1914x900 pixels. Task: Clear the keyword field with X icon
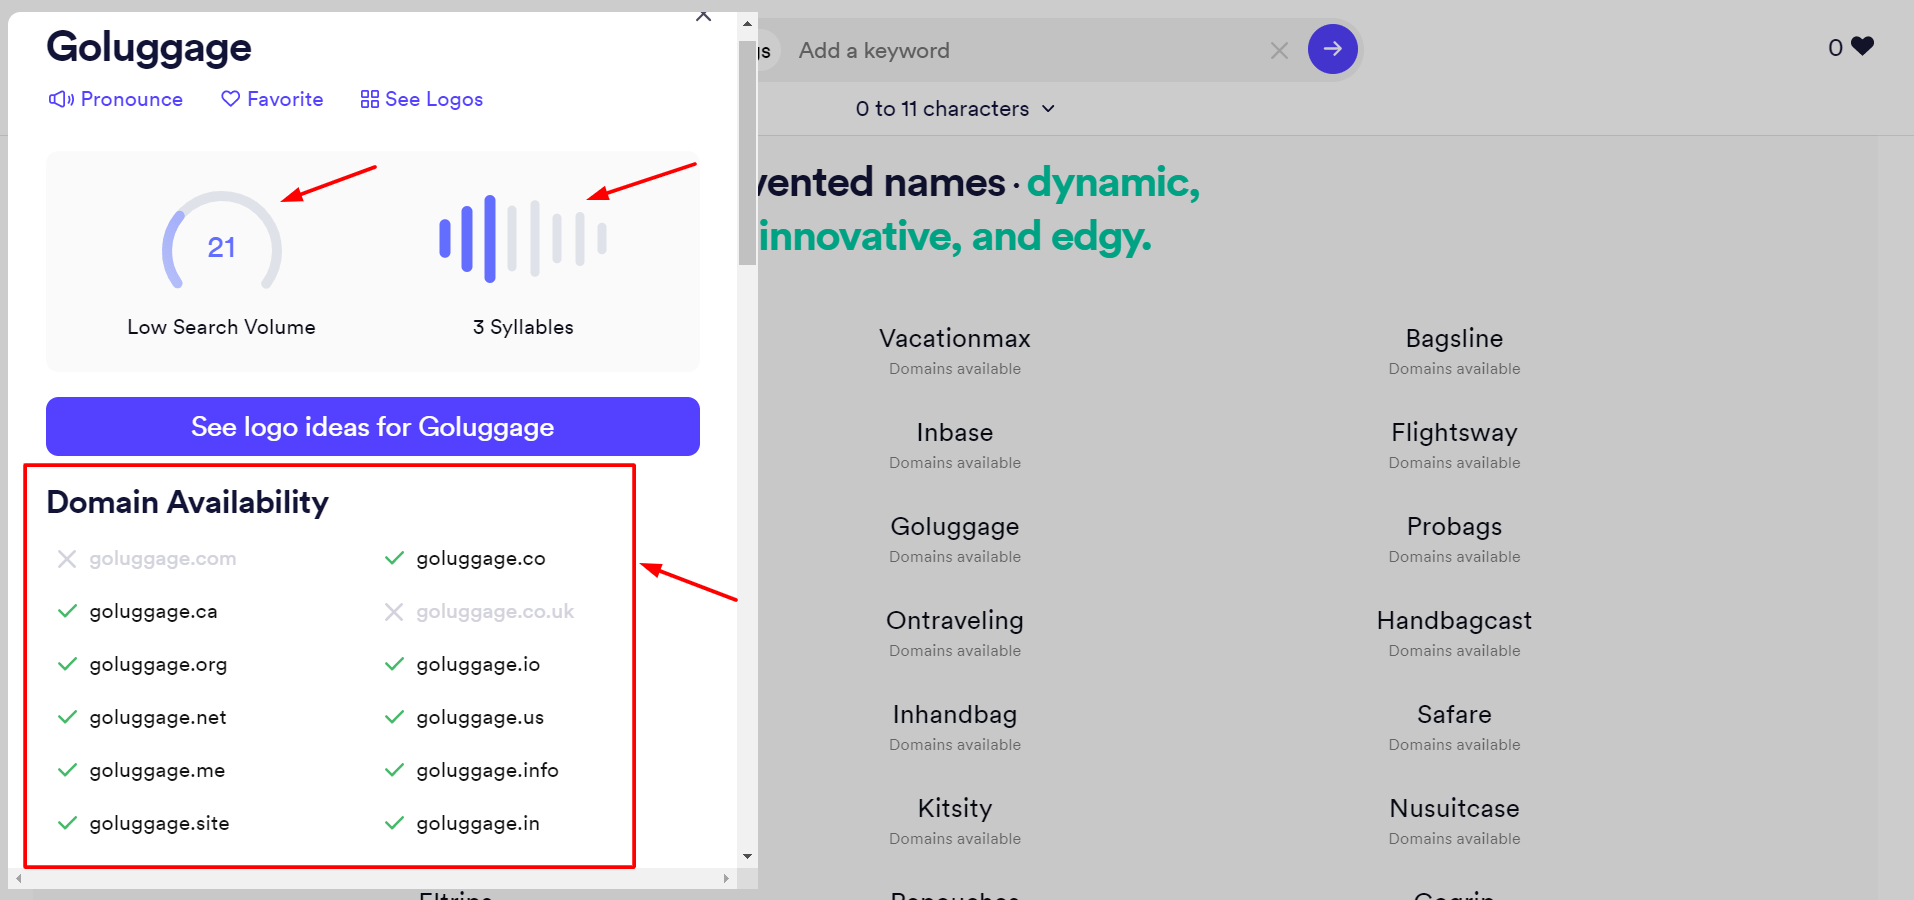coord(1279,50)
